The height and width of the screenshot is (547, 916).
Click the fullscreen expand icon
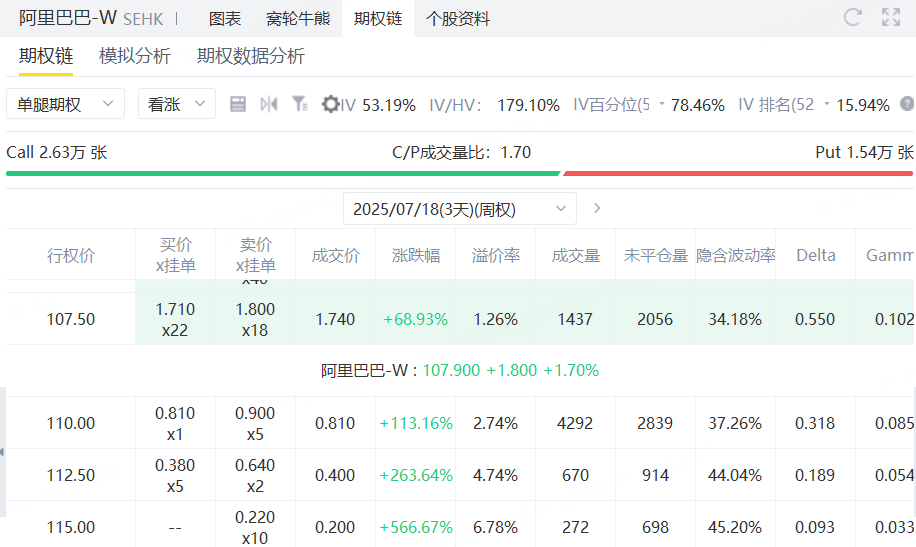[891, 17]
